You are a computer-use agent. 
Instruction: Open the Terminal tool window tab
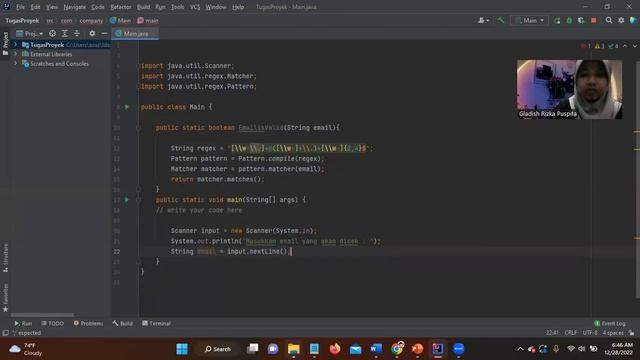pyautogui.click(x=156, y=323)
